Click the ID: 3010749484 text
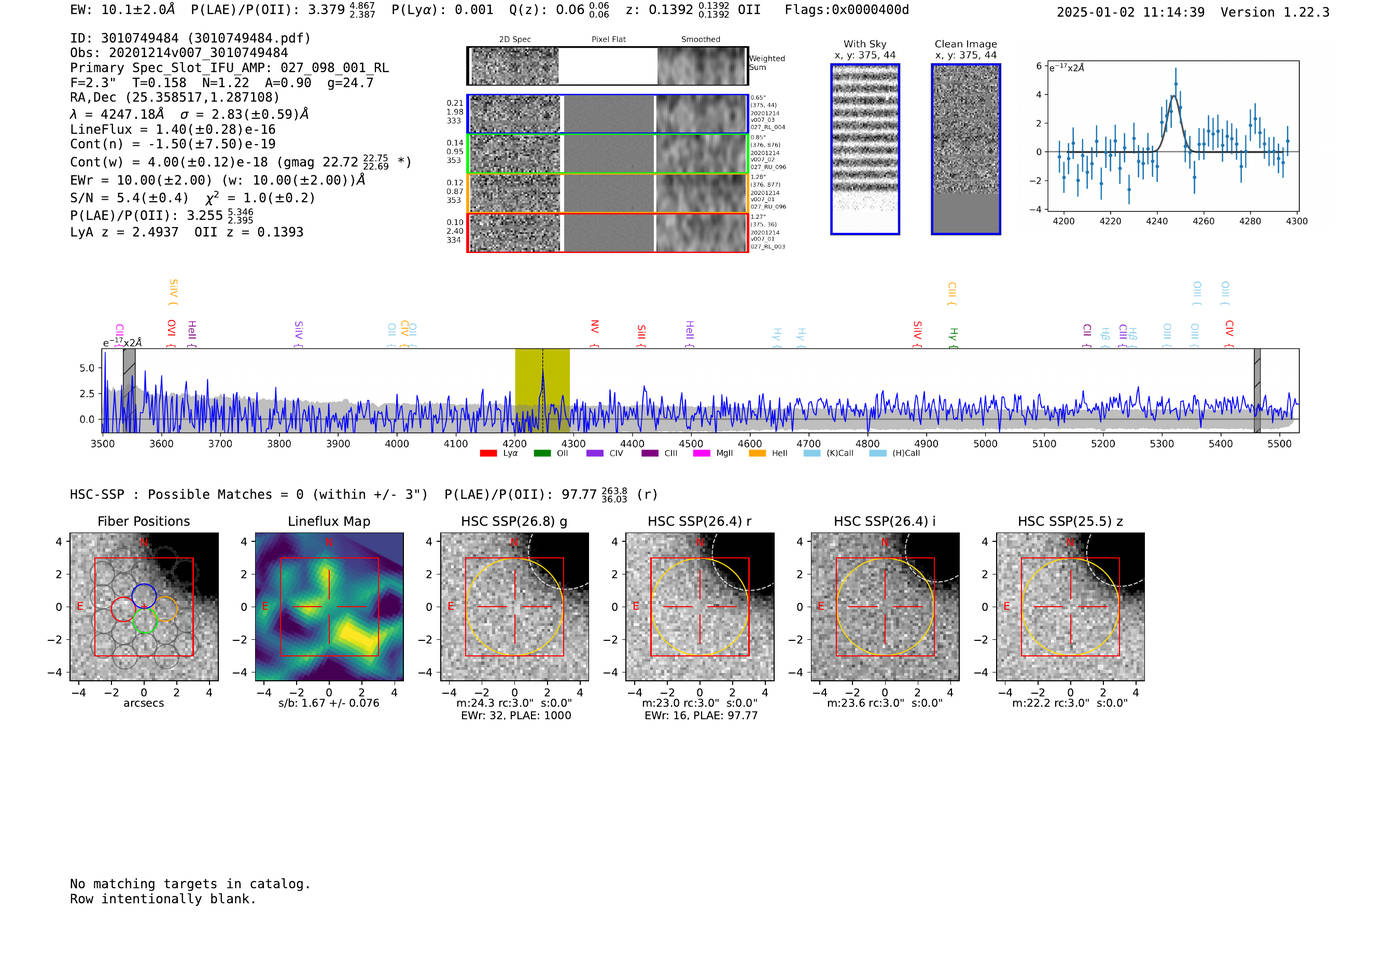 pos(190,38)
